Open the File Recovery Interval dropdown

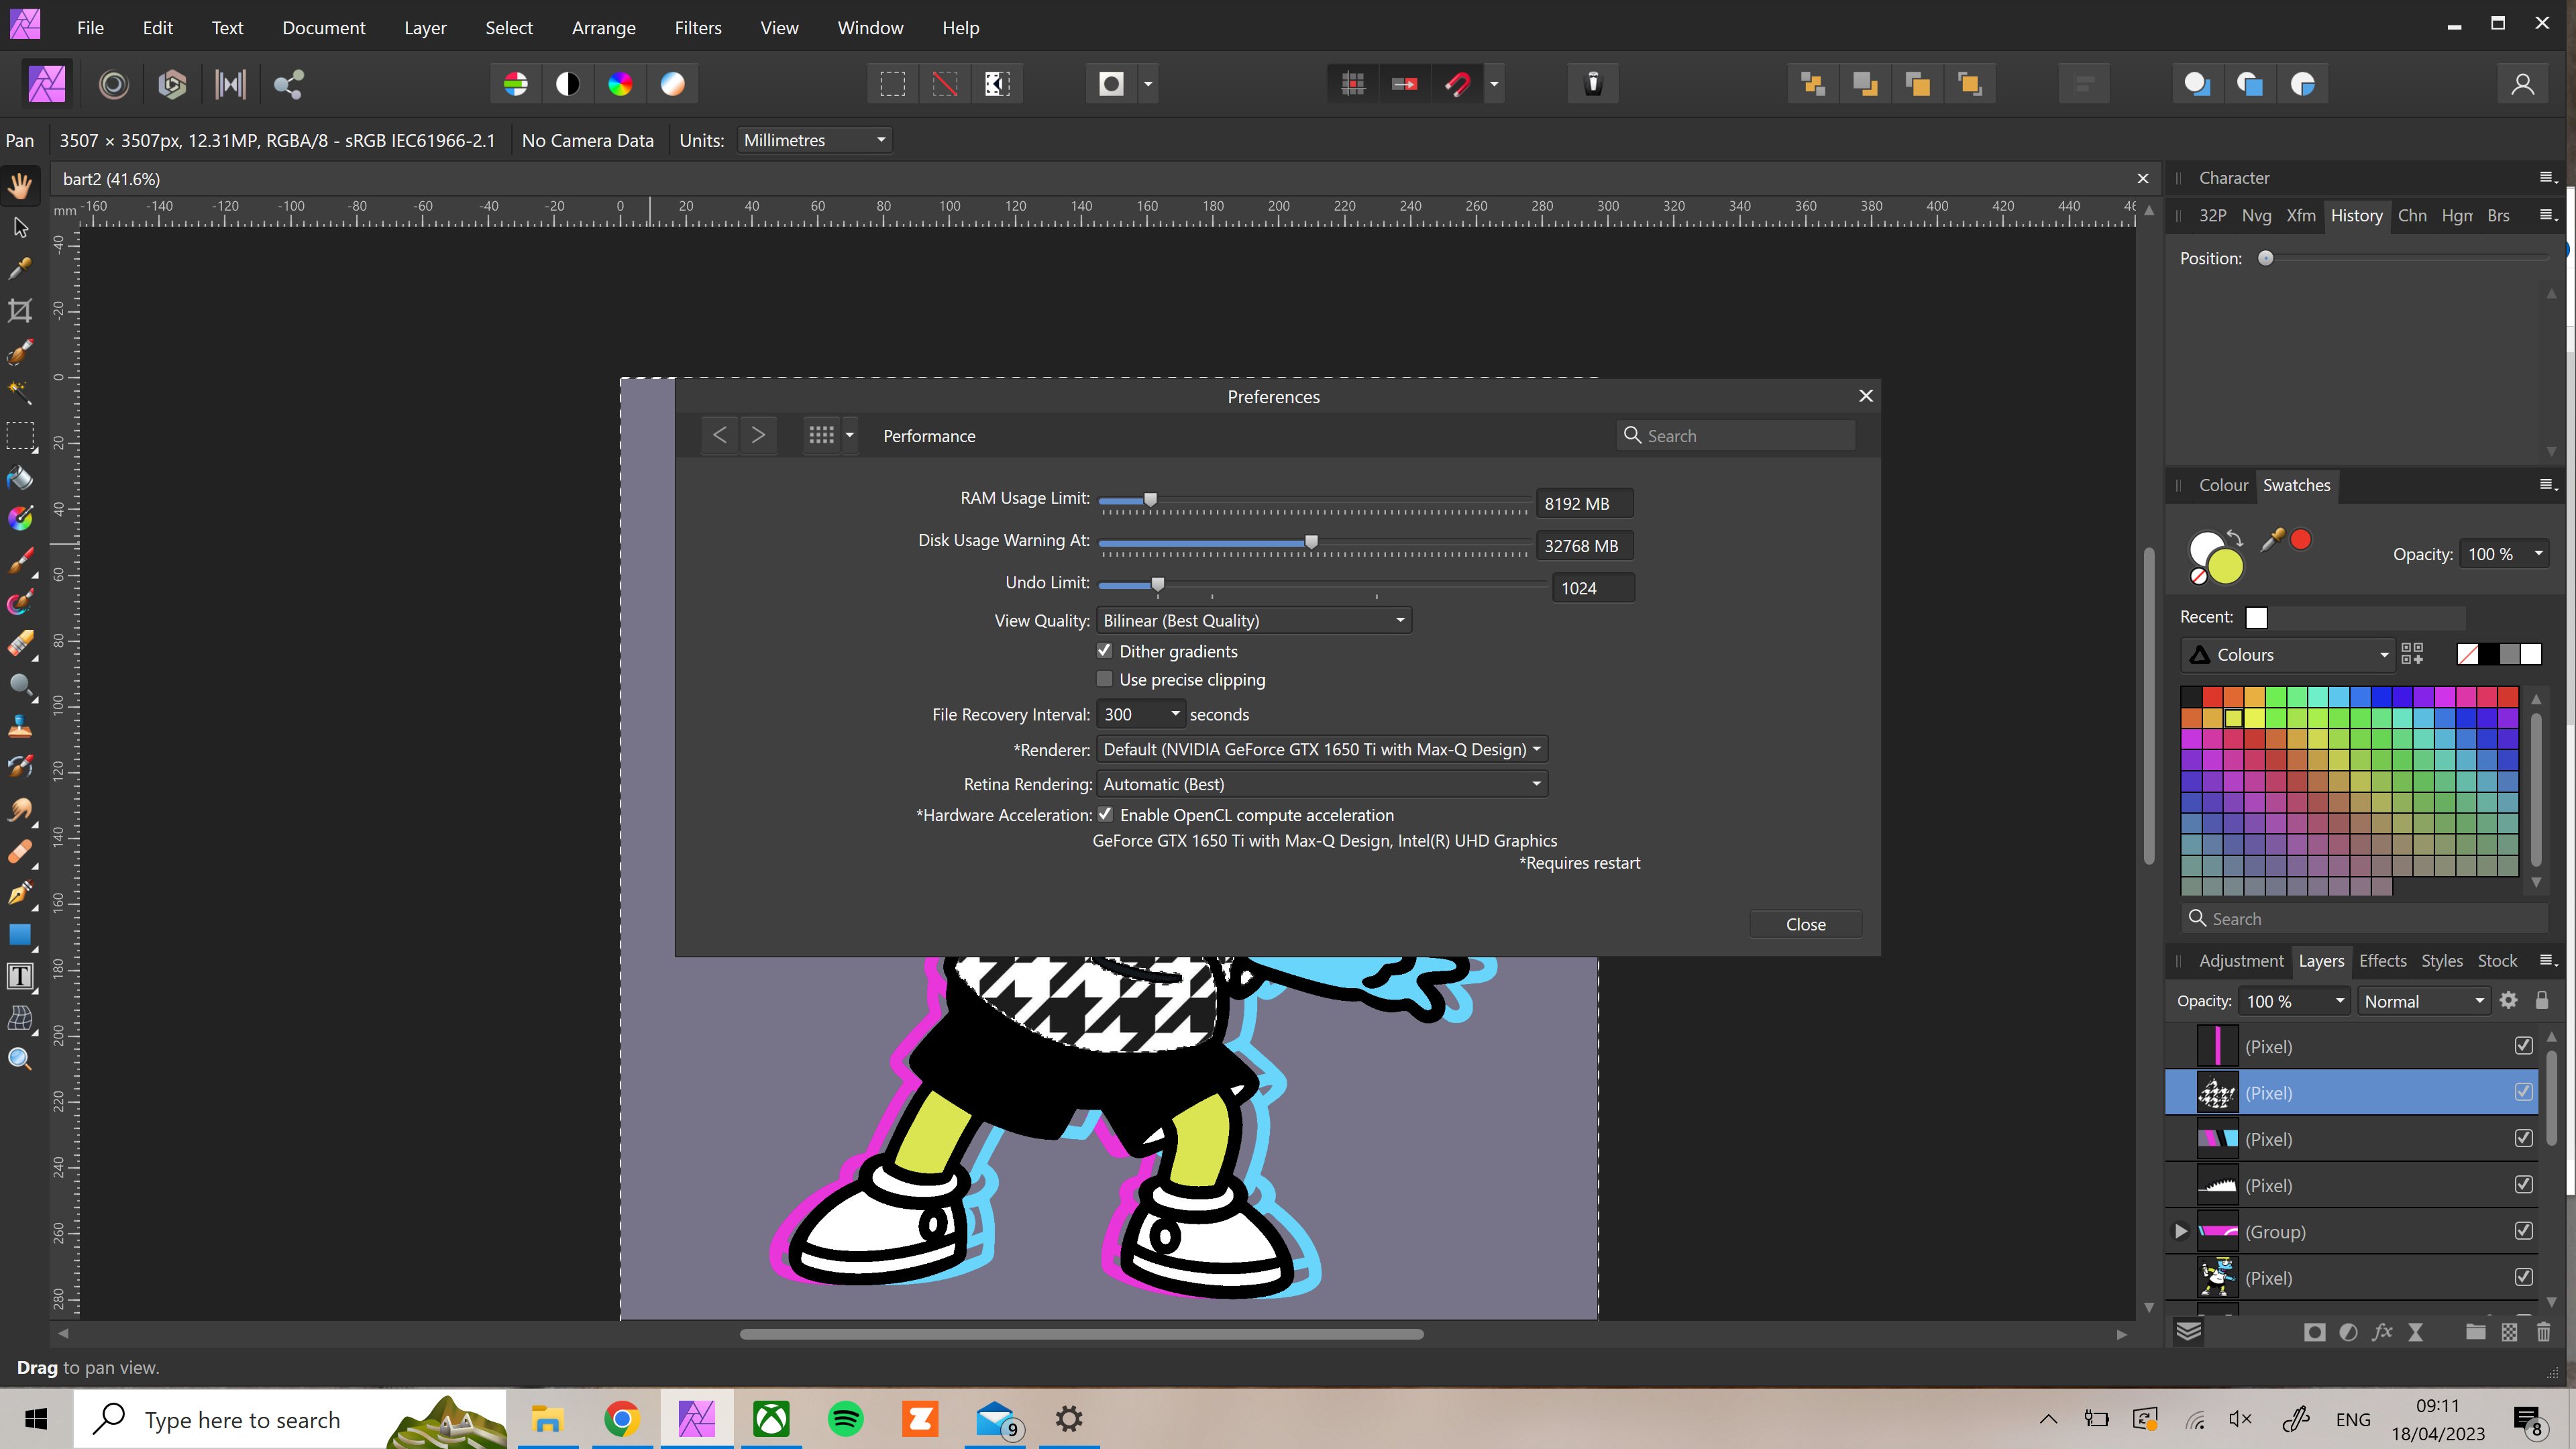point(1141,714)
